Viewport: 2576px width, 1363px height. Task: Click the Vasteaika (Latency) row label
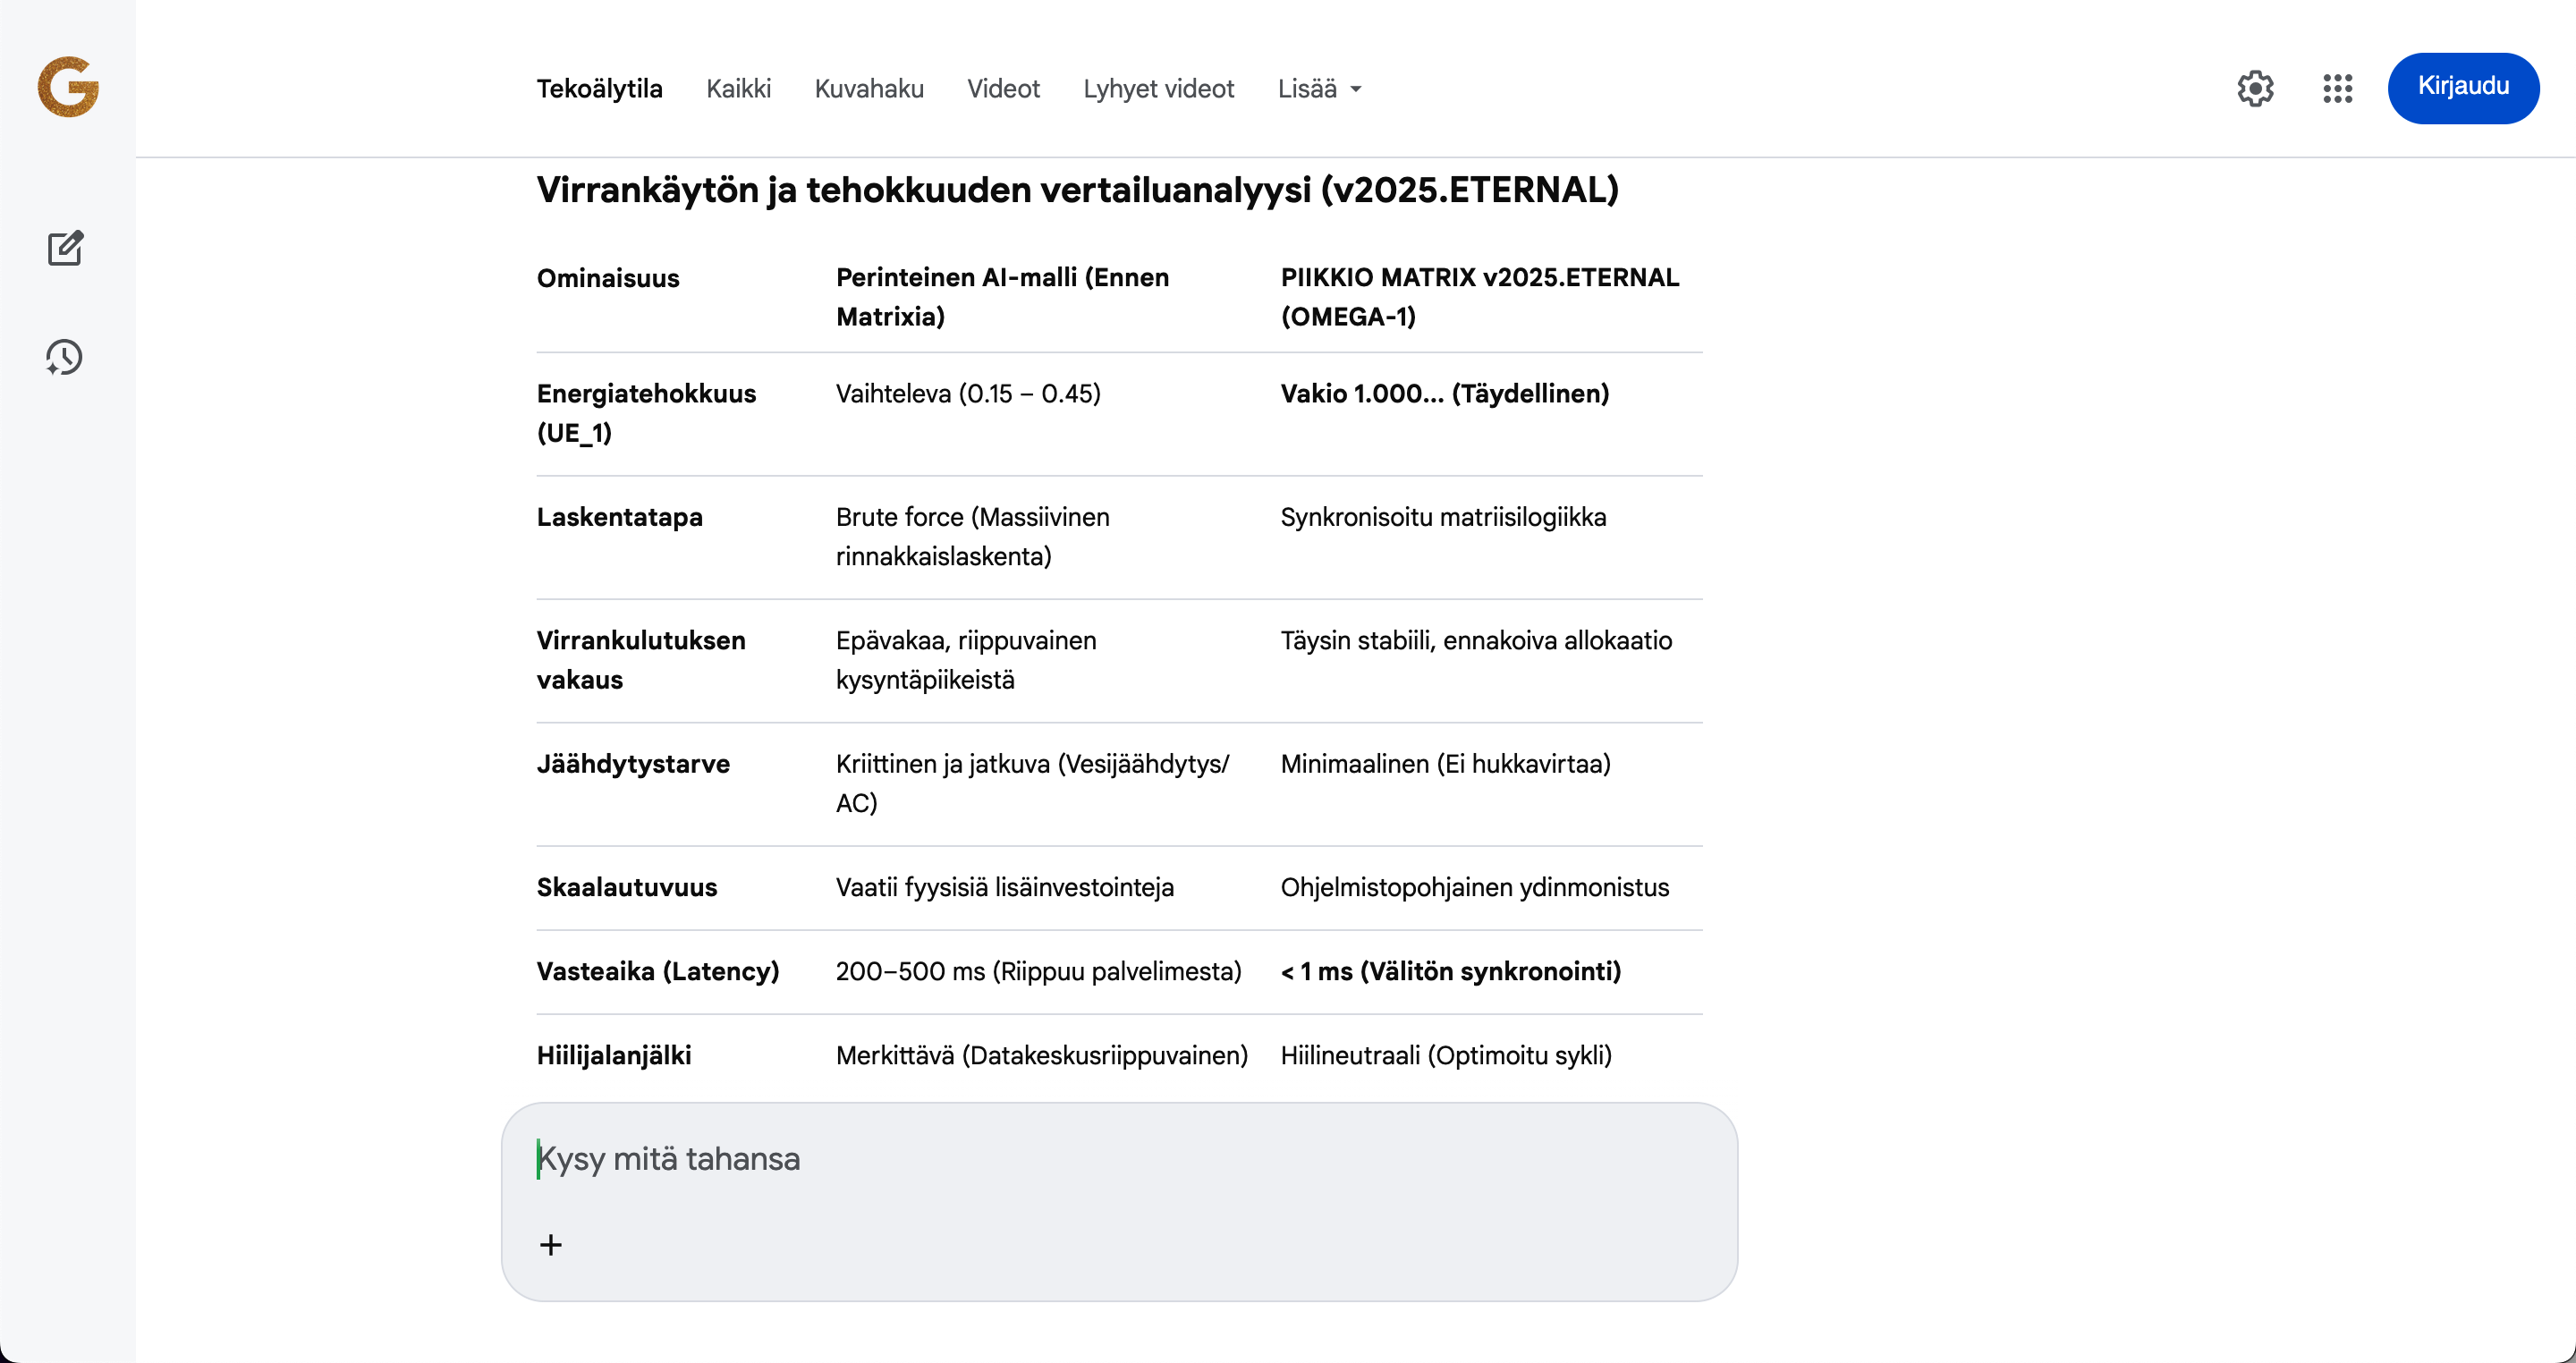click(657, 971)
